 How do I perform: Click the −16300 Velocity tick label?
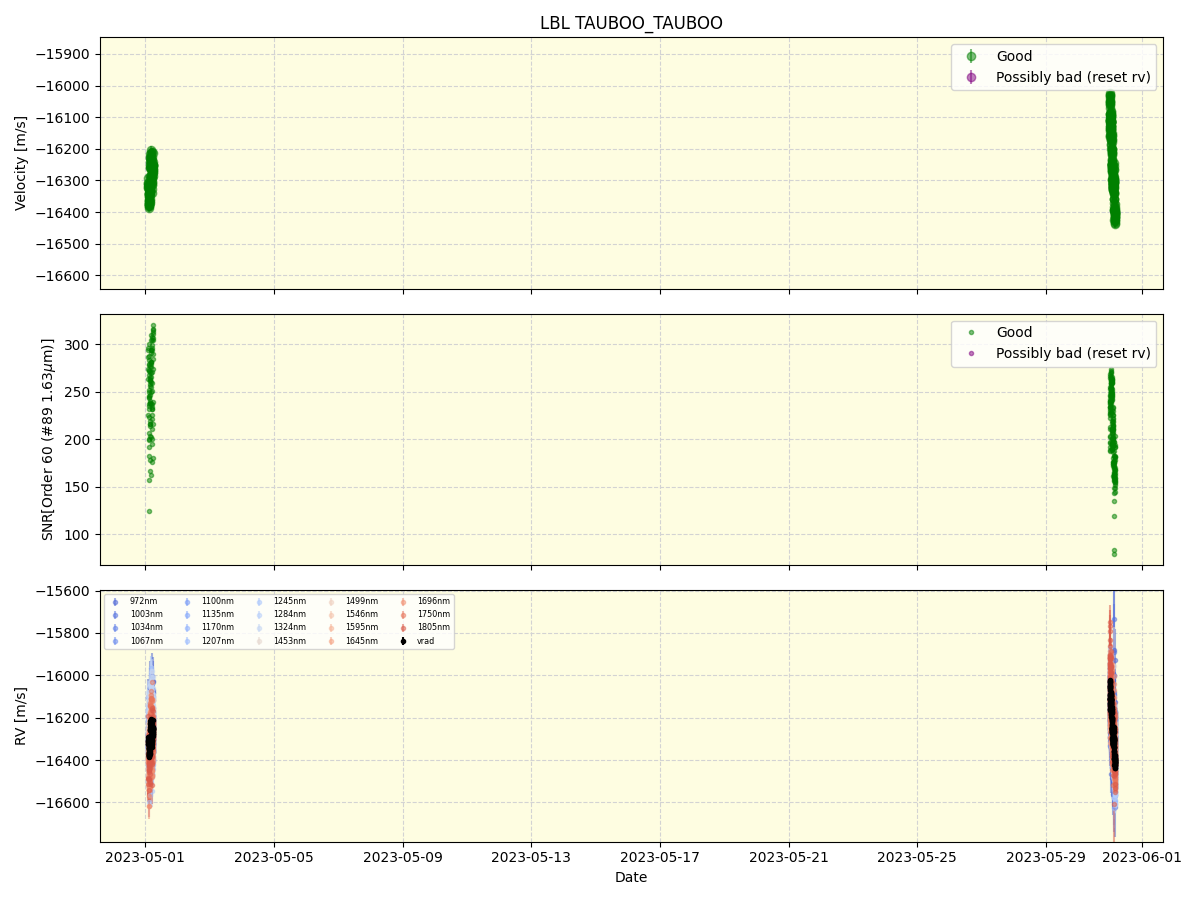(x=64, y=181)
